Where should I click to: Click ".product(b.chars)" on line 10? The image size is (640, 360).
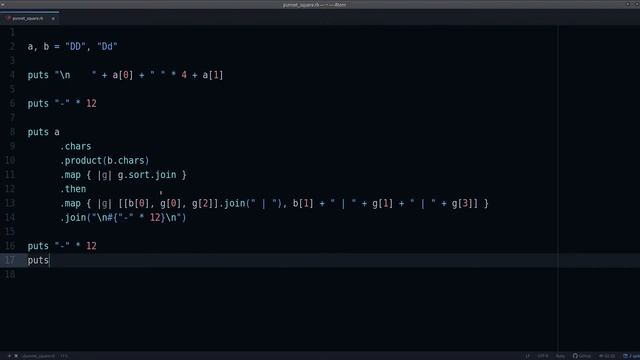pyautogui.click(x=104, y=160)
